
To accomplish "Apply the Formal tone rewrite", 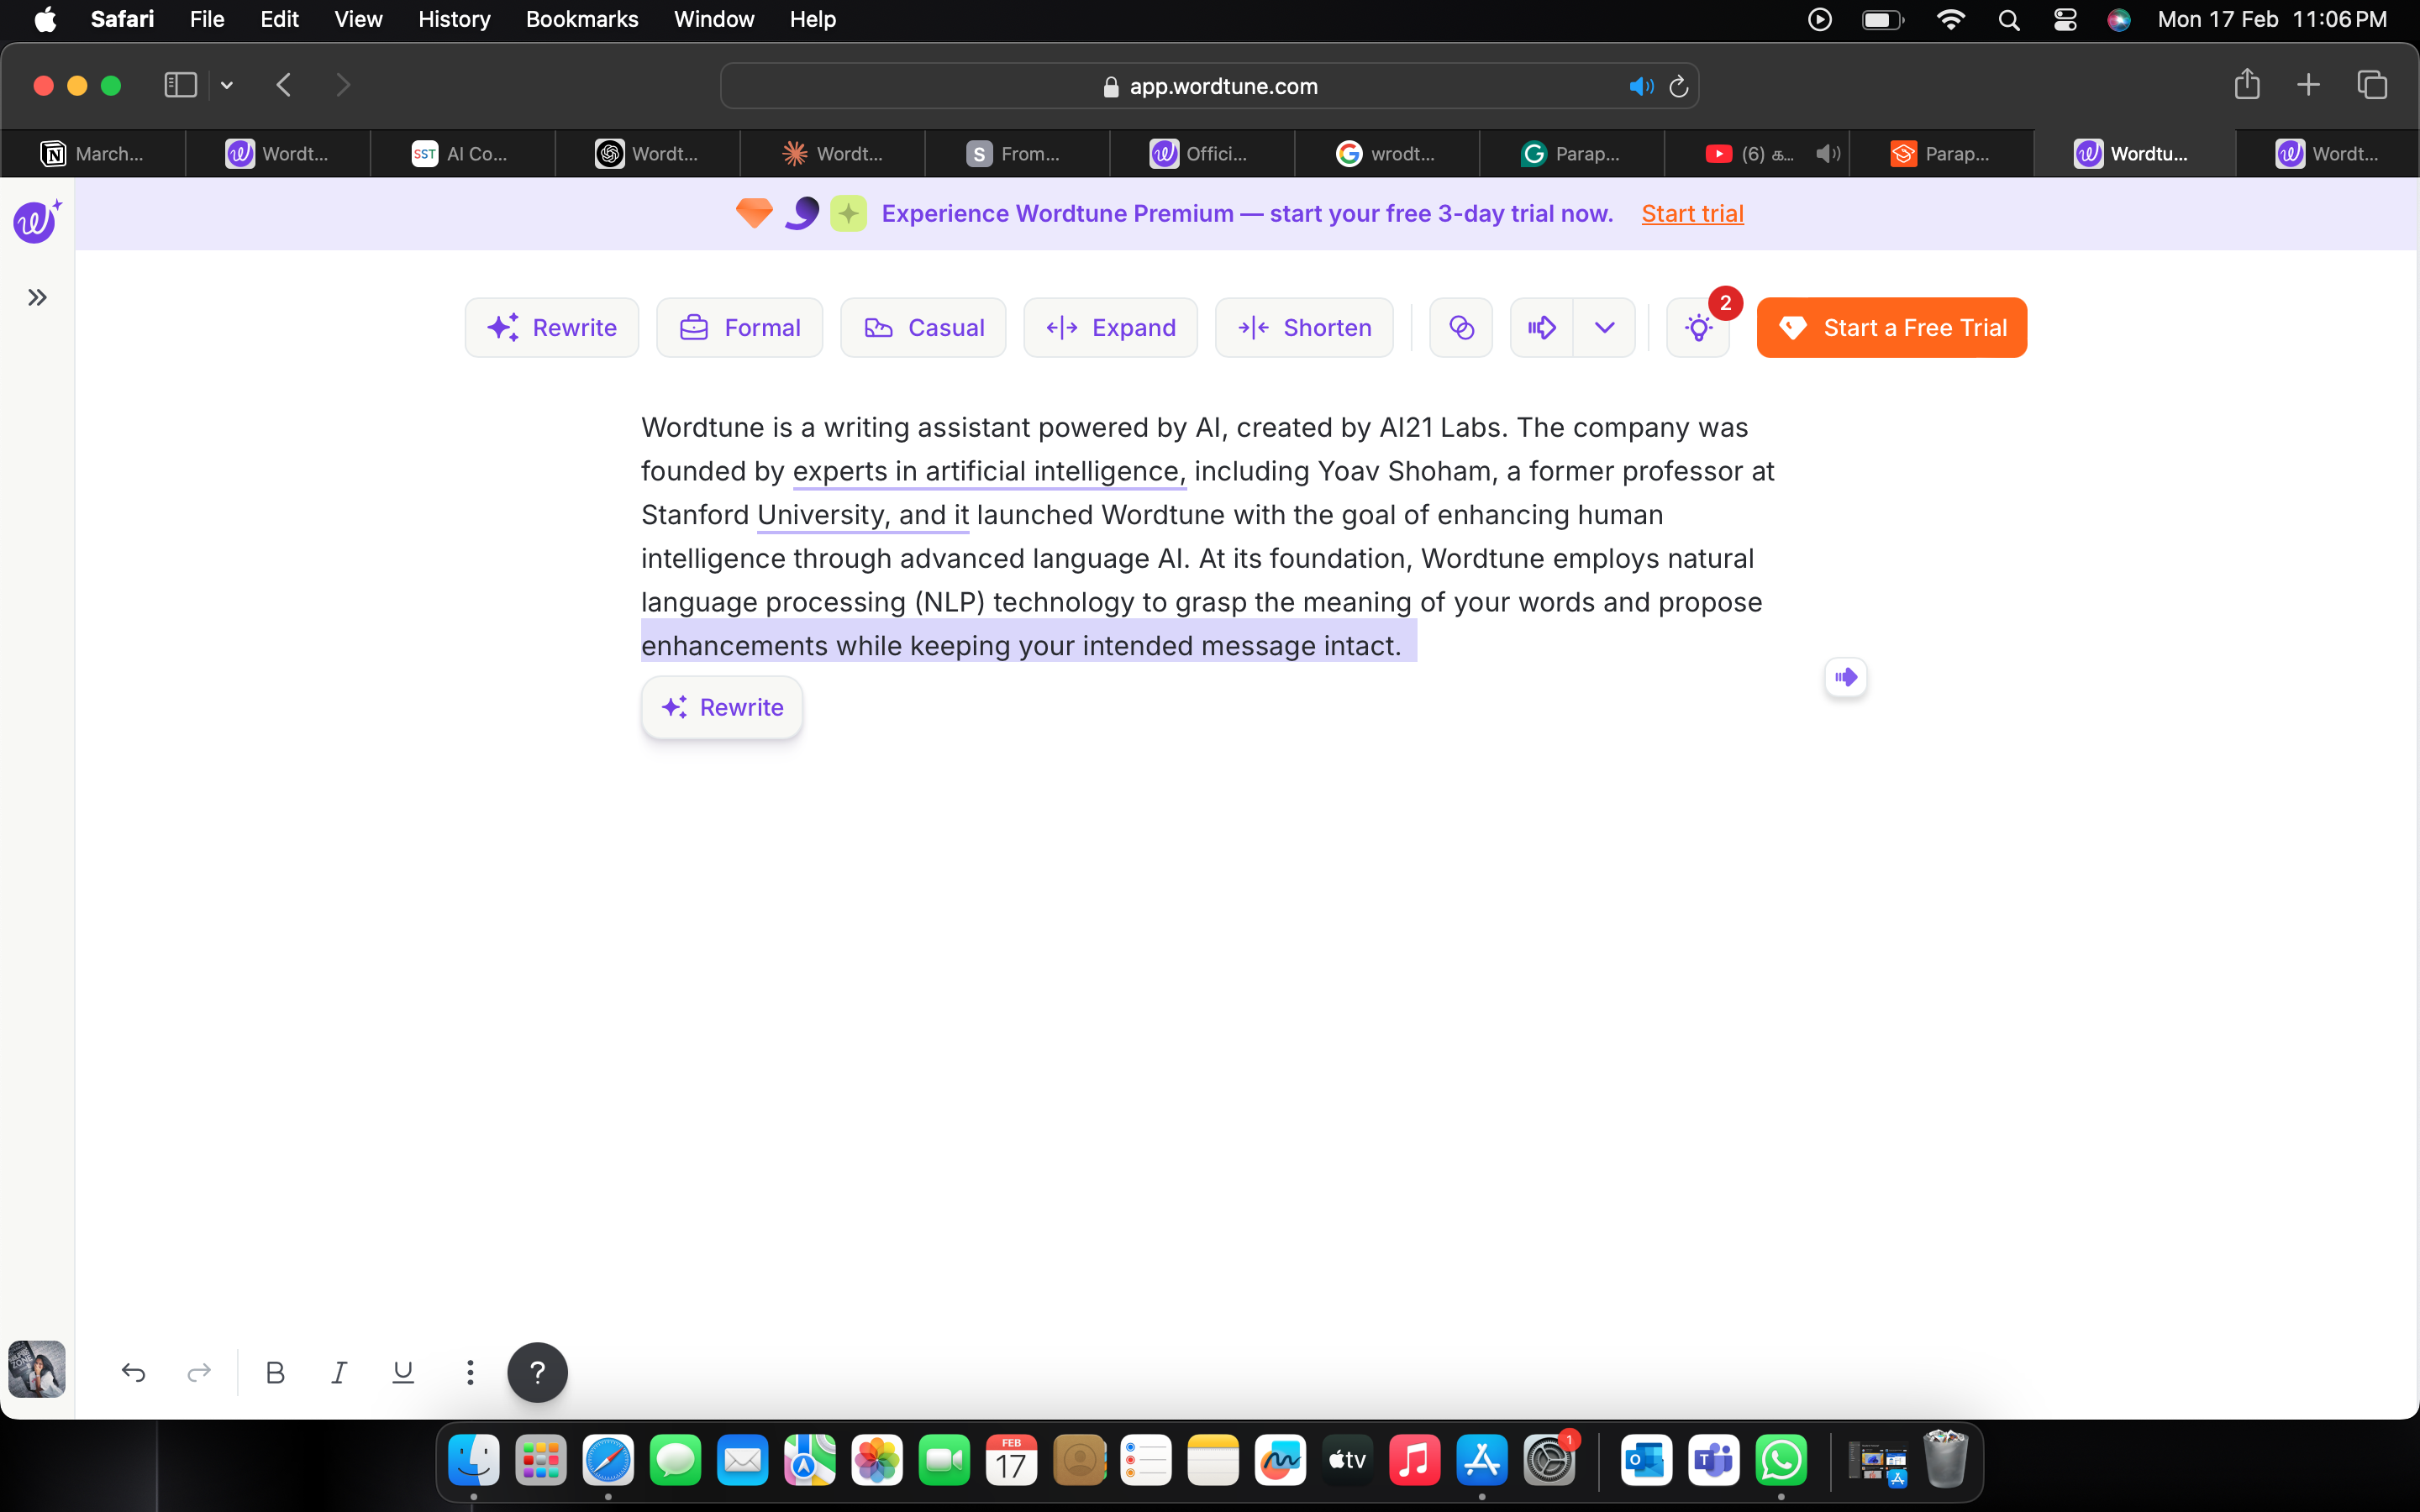I will [740, 327].
